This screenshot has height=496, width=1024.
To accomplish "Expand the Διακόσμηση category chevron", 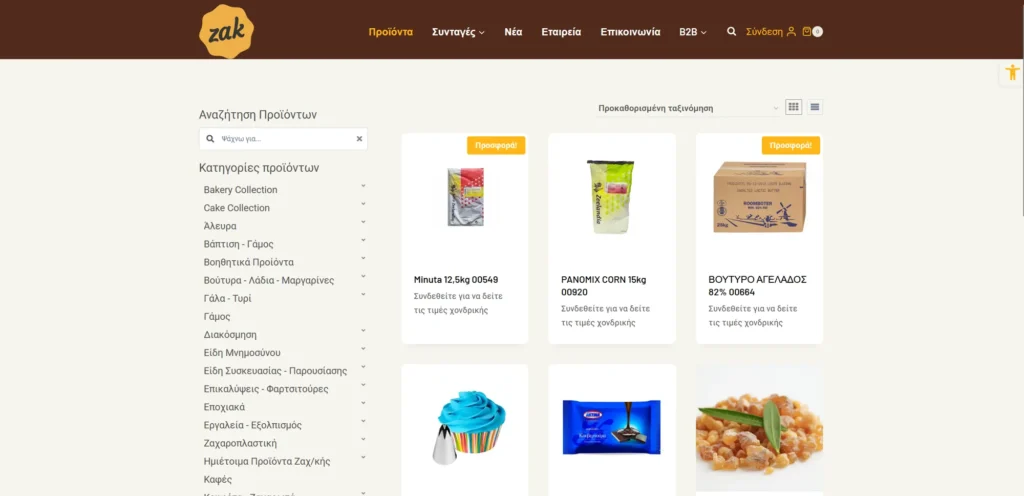I will [x=363, y=331].
